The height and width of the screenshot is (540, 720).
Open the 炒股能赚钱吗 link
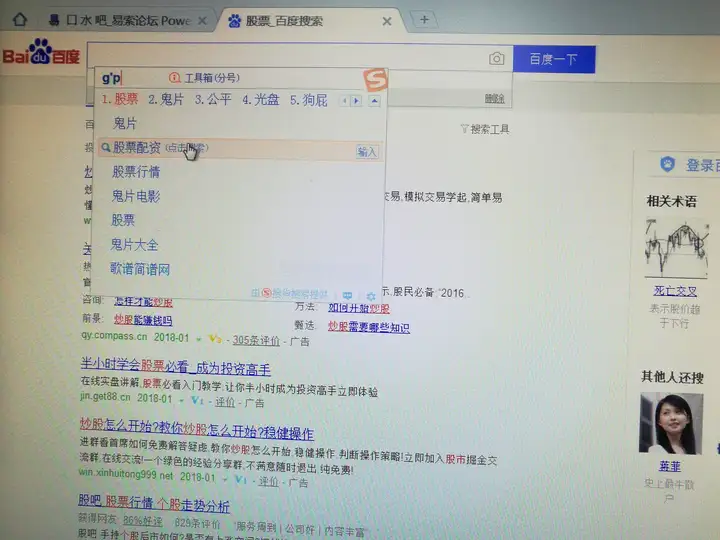coord(143,320)
